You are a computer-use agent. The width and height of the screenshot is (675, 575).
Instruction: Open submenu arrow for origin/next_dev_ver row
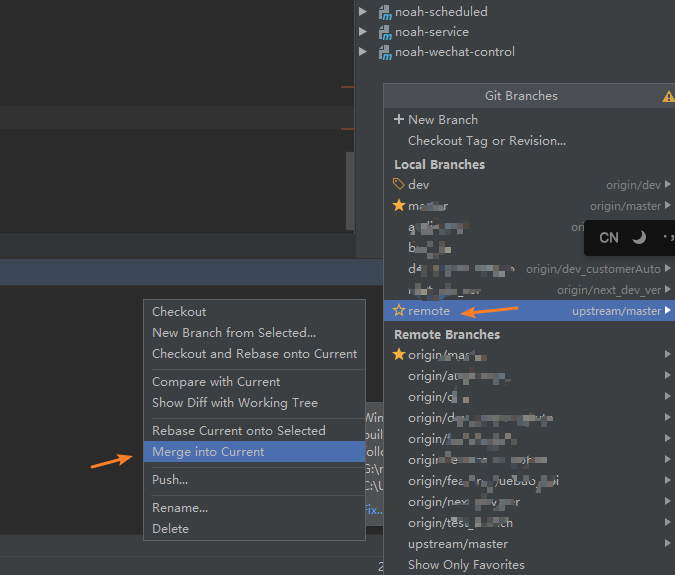click(667, 289)
